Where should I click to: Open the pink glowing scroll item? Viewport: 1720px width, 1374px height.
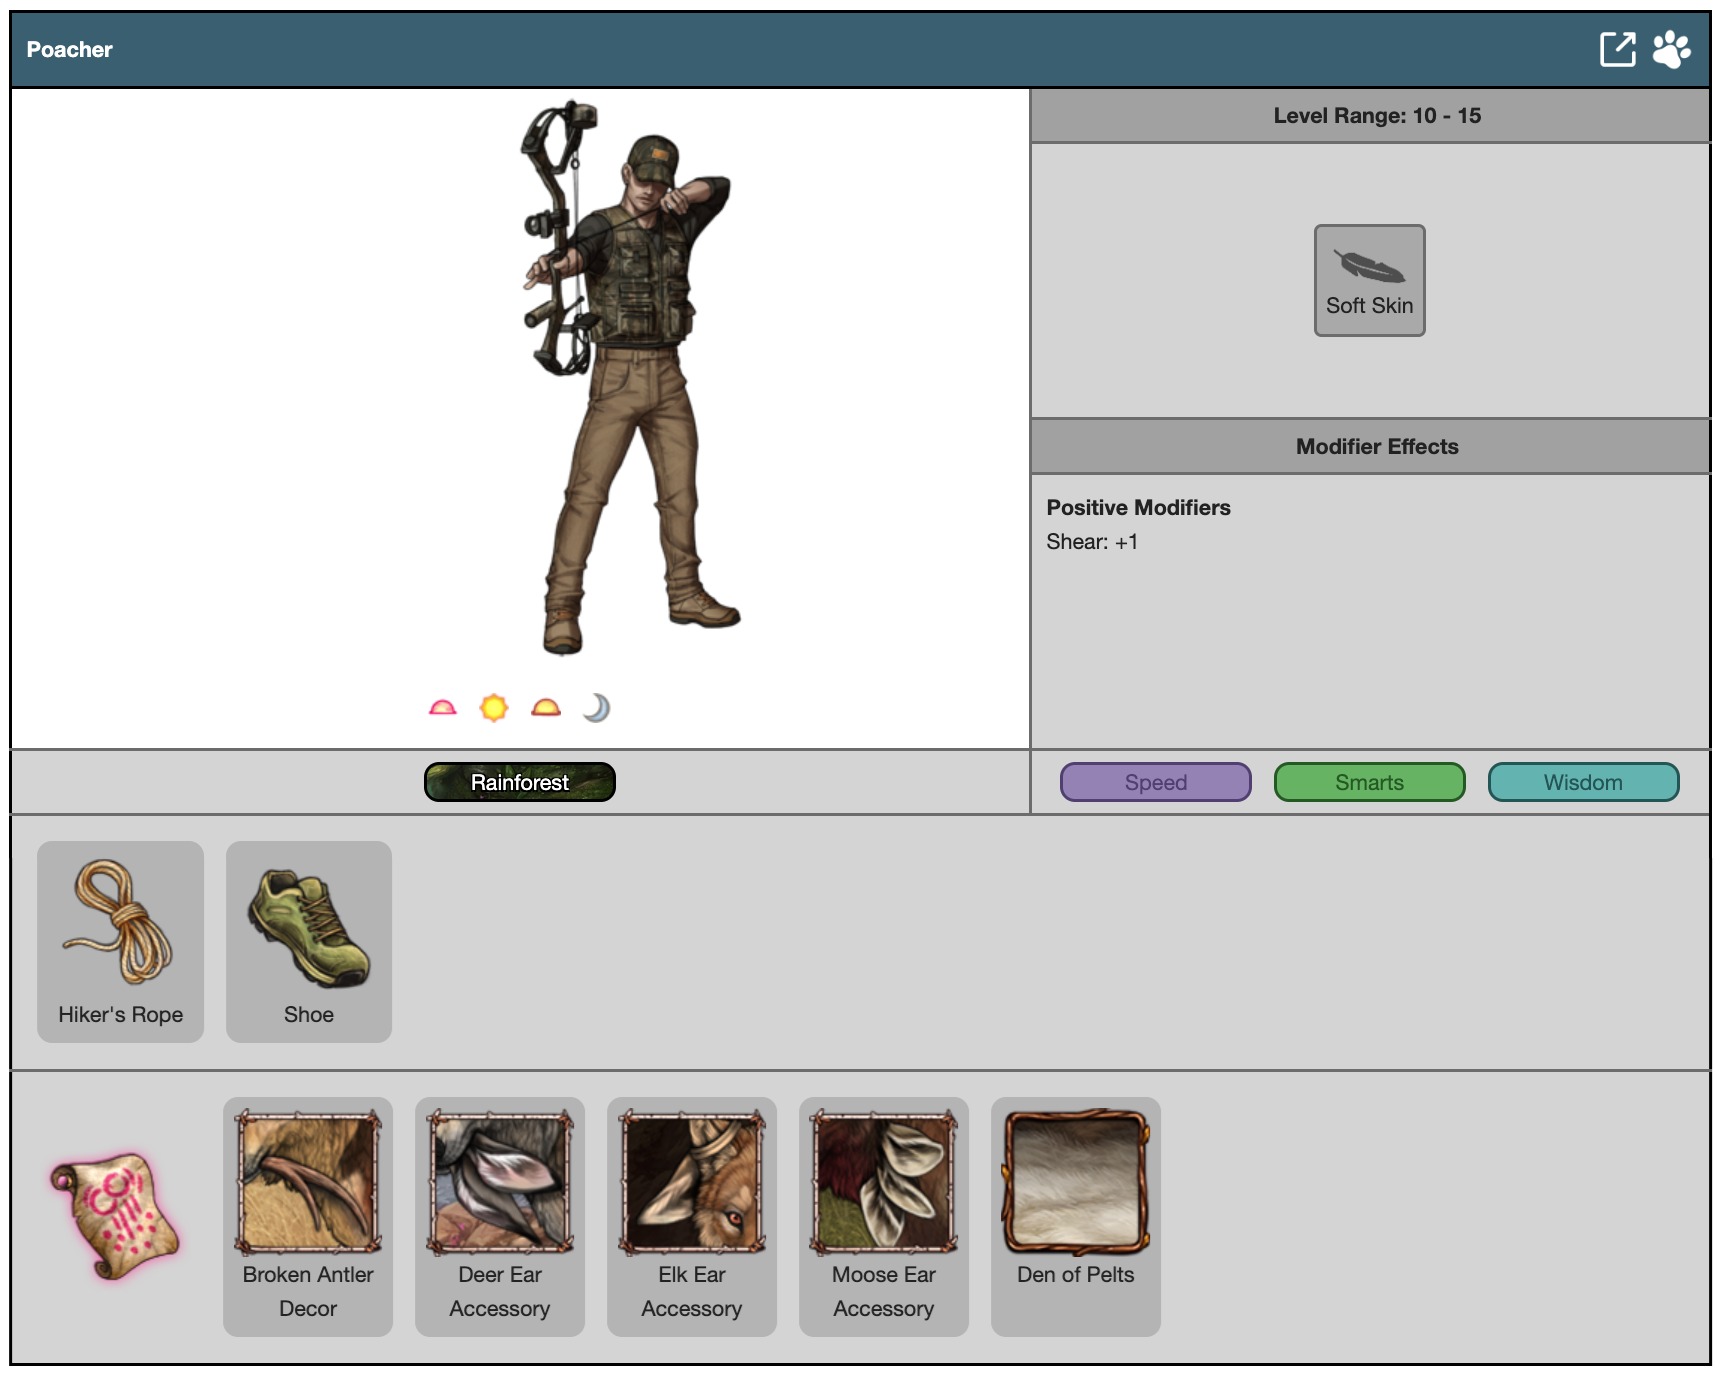coord(115,1216)
